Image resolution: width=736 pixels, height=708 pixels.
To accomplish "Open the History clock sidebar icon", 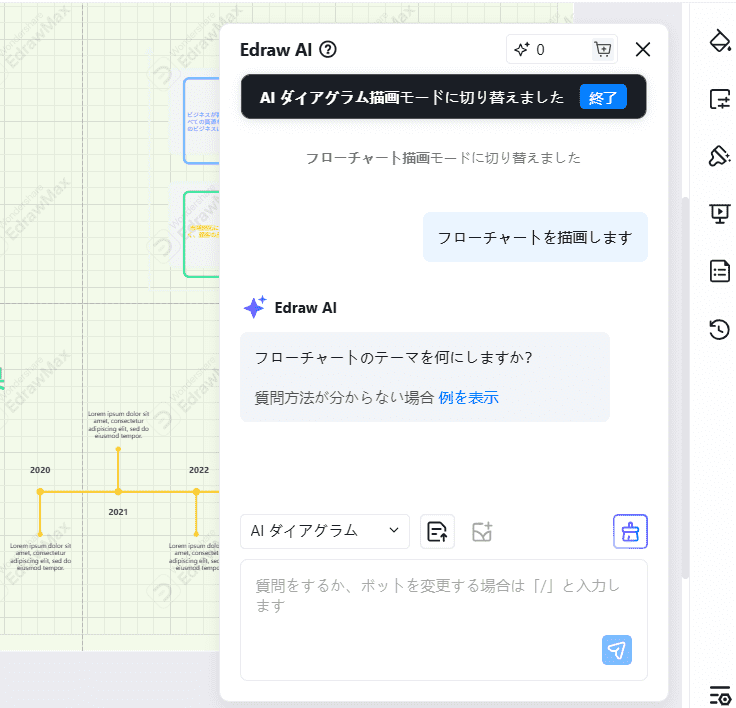I will [x=720, y=329].
